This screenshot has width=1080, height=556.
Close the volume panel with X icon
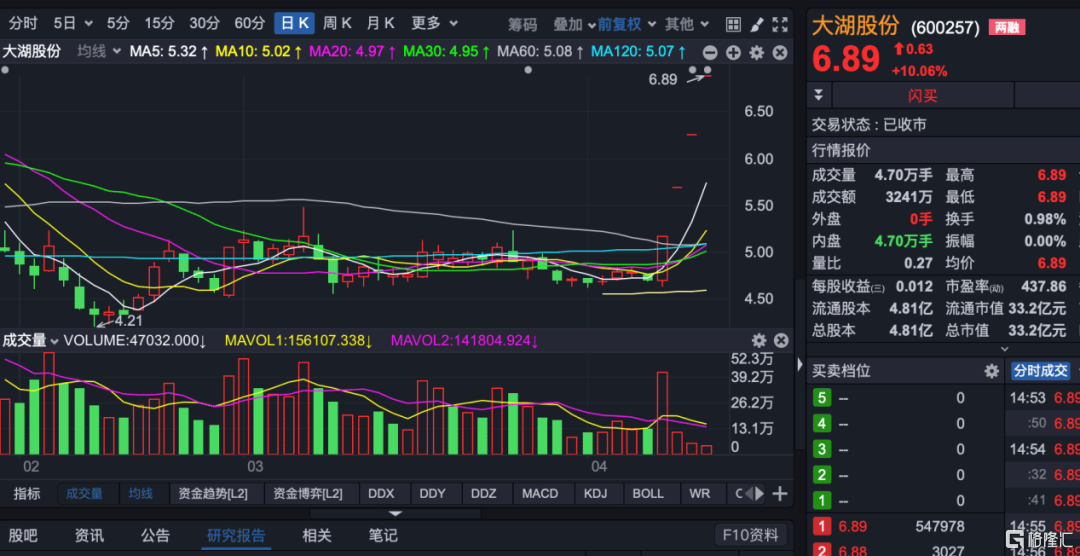pos(780,340)
